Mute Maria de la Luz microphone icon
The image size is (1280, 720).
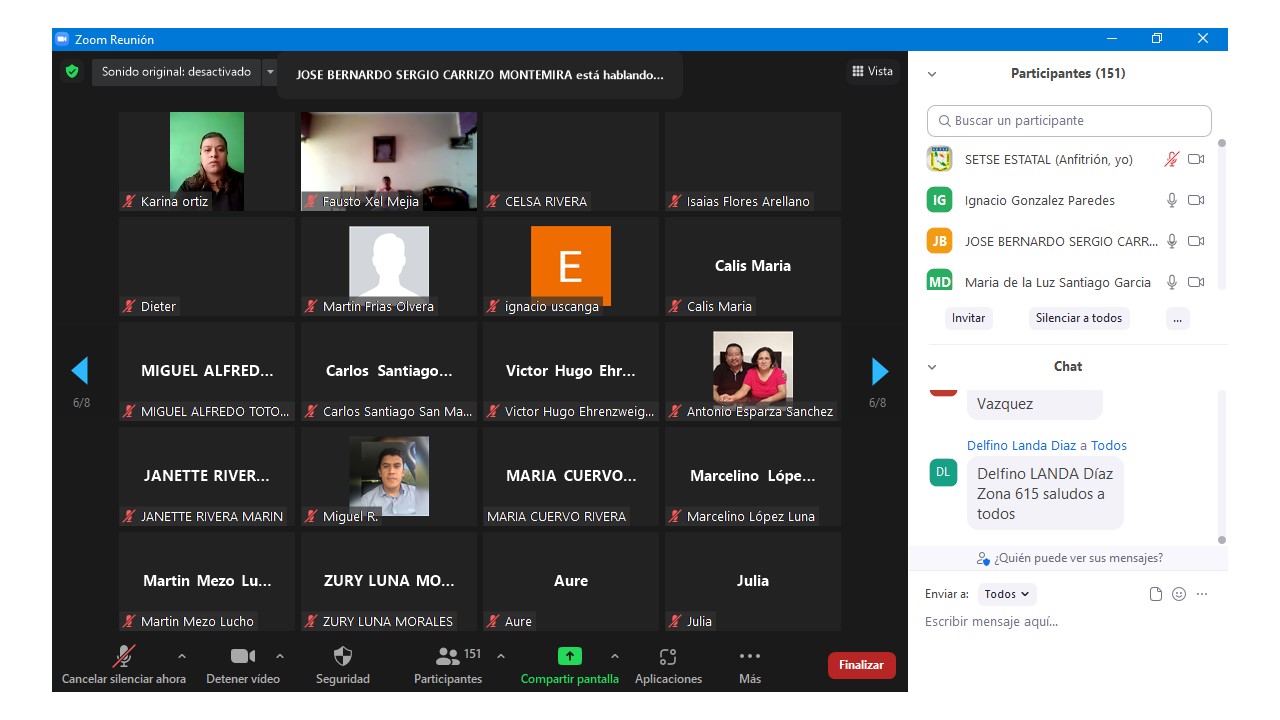pyautogui.click(x=1172, y=282)
